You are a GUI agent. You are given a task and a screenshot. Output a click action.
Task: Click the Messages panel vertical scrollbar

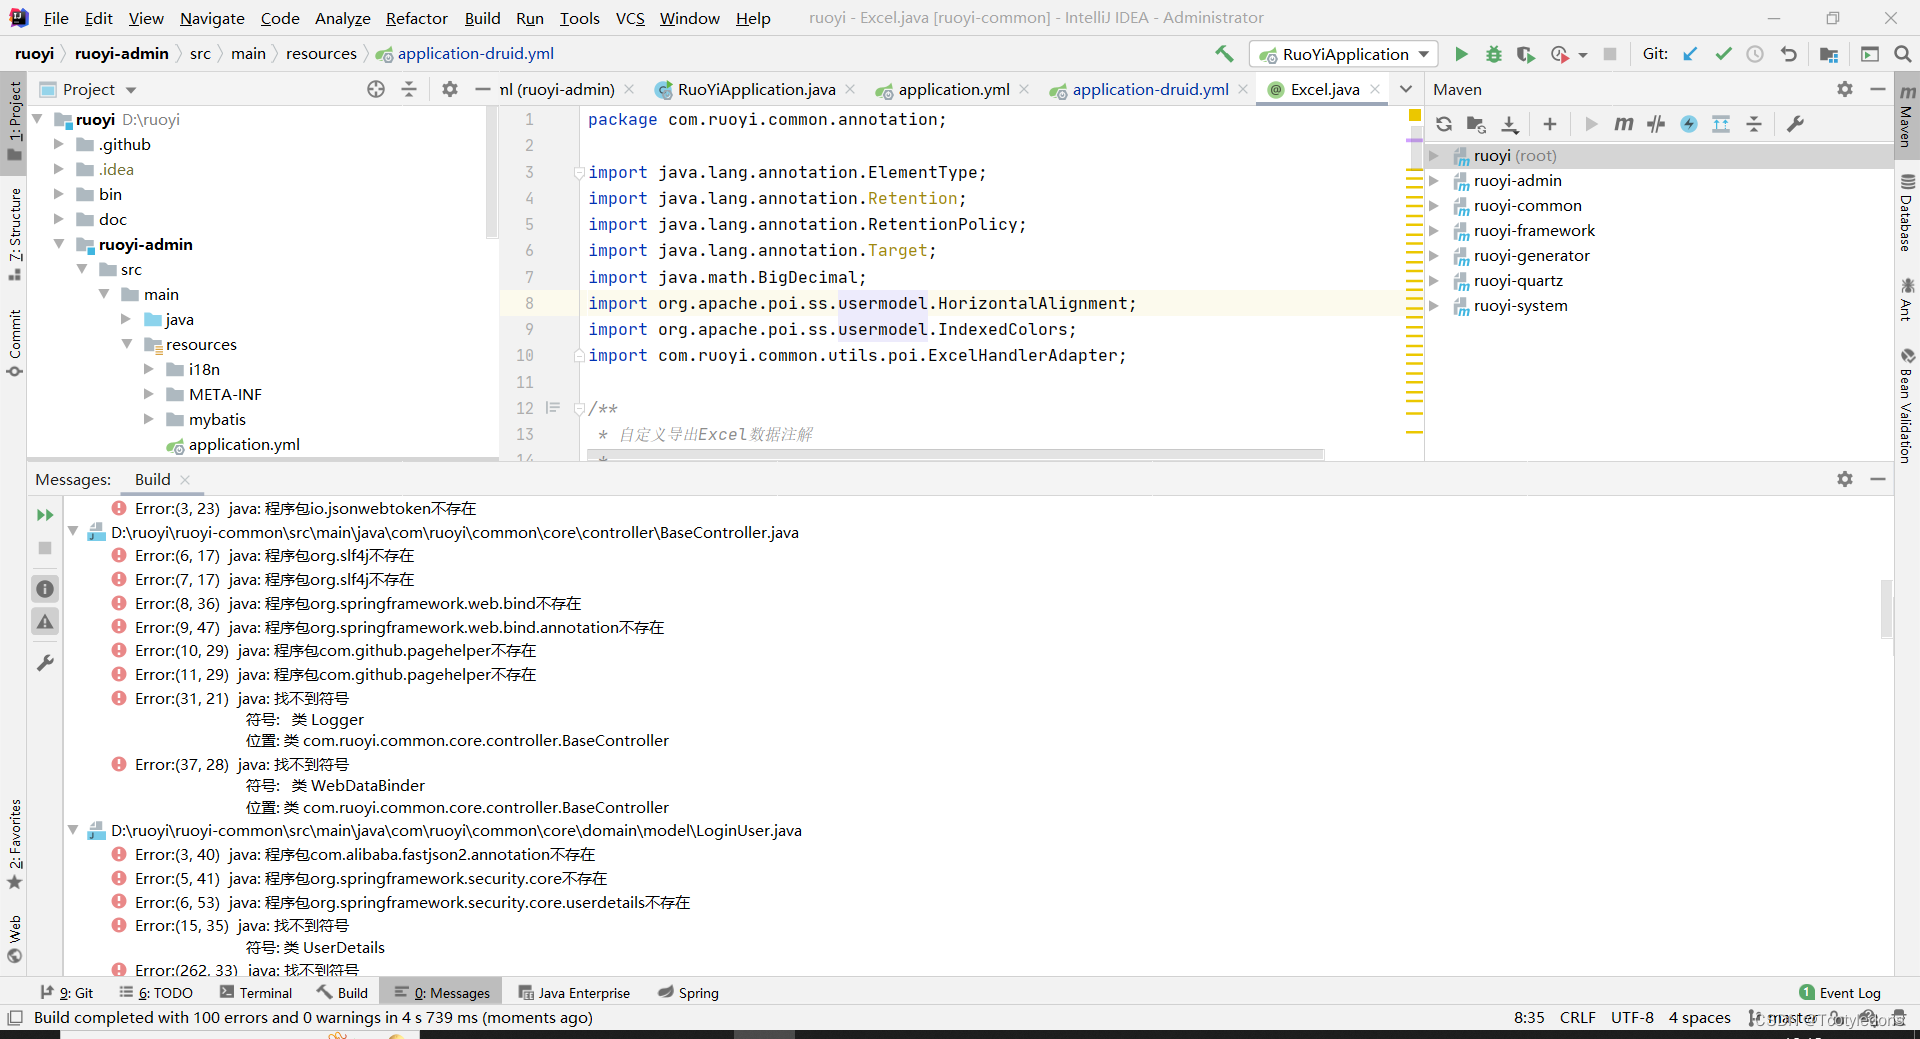point(1886,608)
